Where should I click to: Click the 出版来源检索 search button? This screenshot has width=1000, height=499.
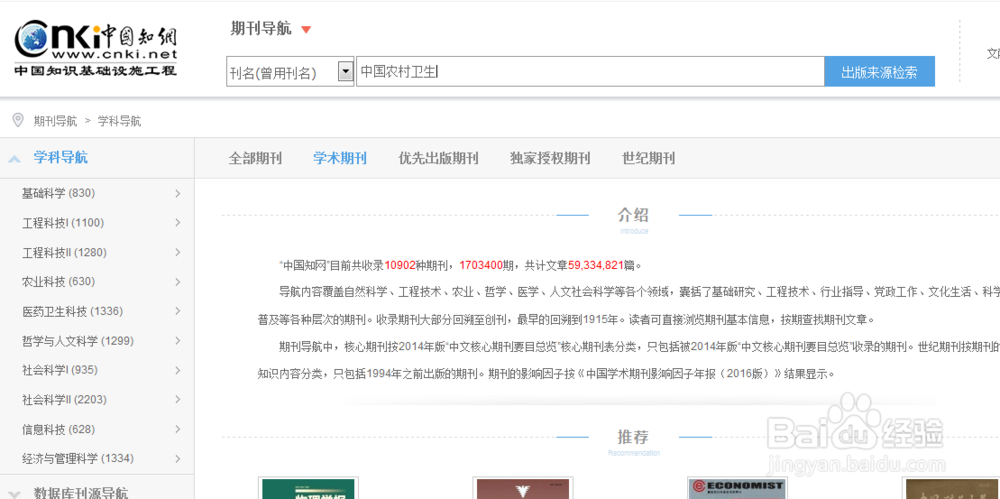point(879,71)
